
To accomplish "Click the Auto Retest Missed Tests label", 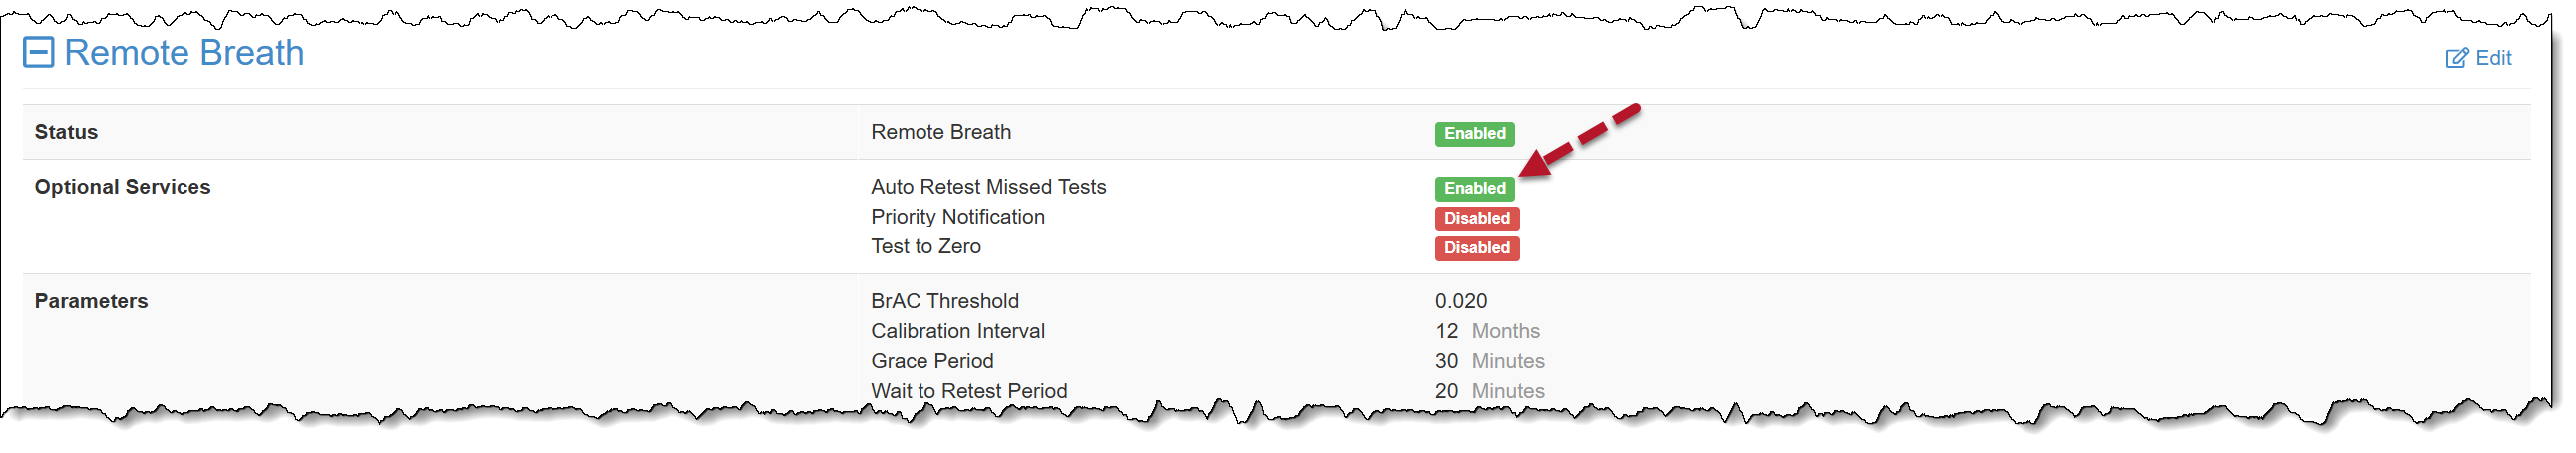I will 988,187.
